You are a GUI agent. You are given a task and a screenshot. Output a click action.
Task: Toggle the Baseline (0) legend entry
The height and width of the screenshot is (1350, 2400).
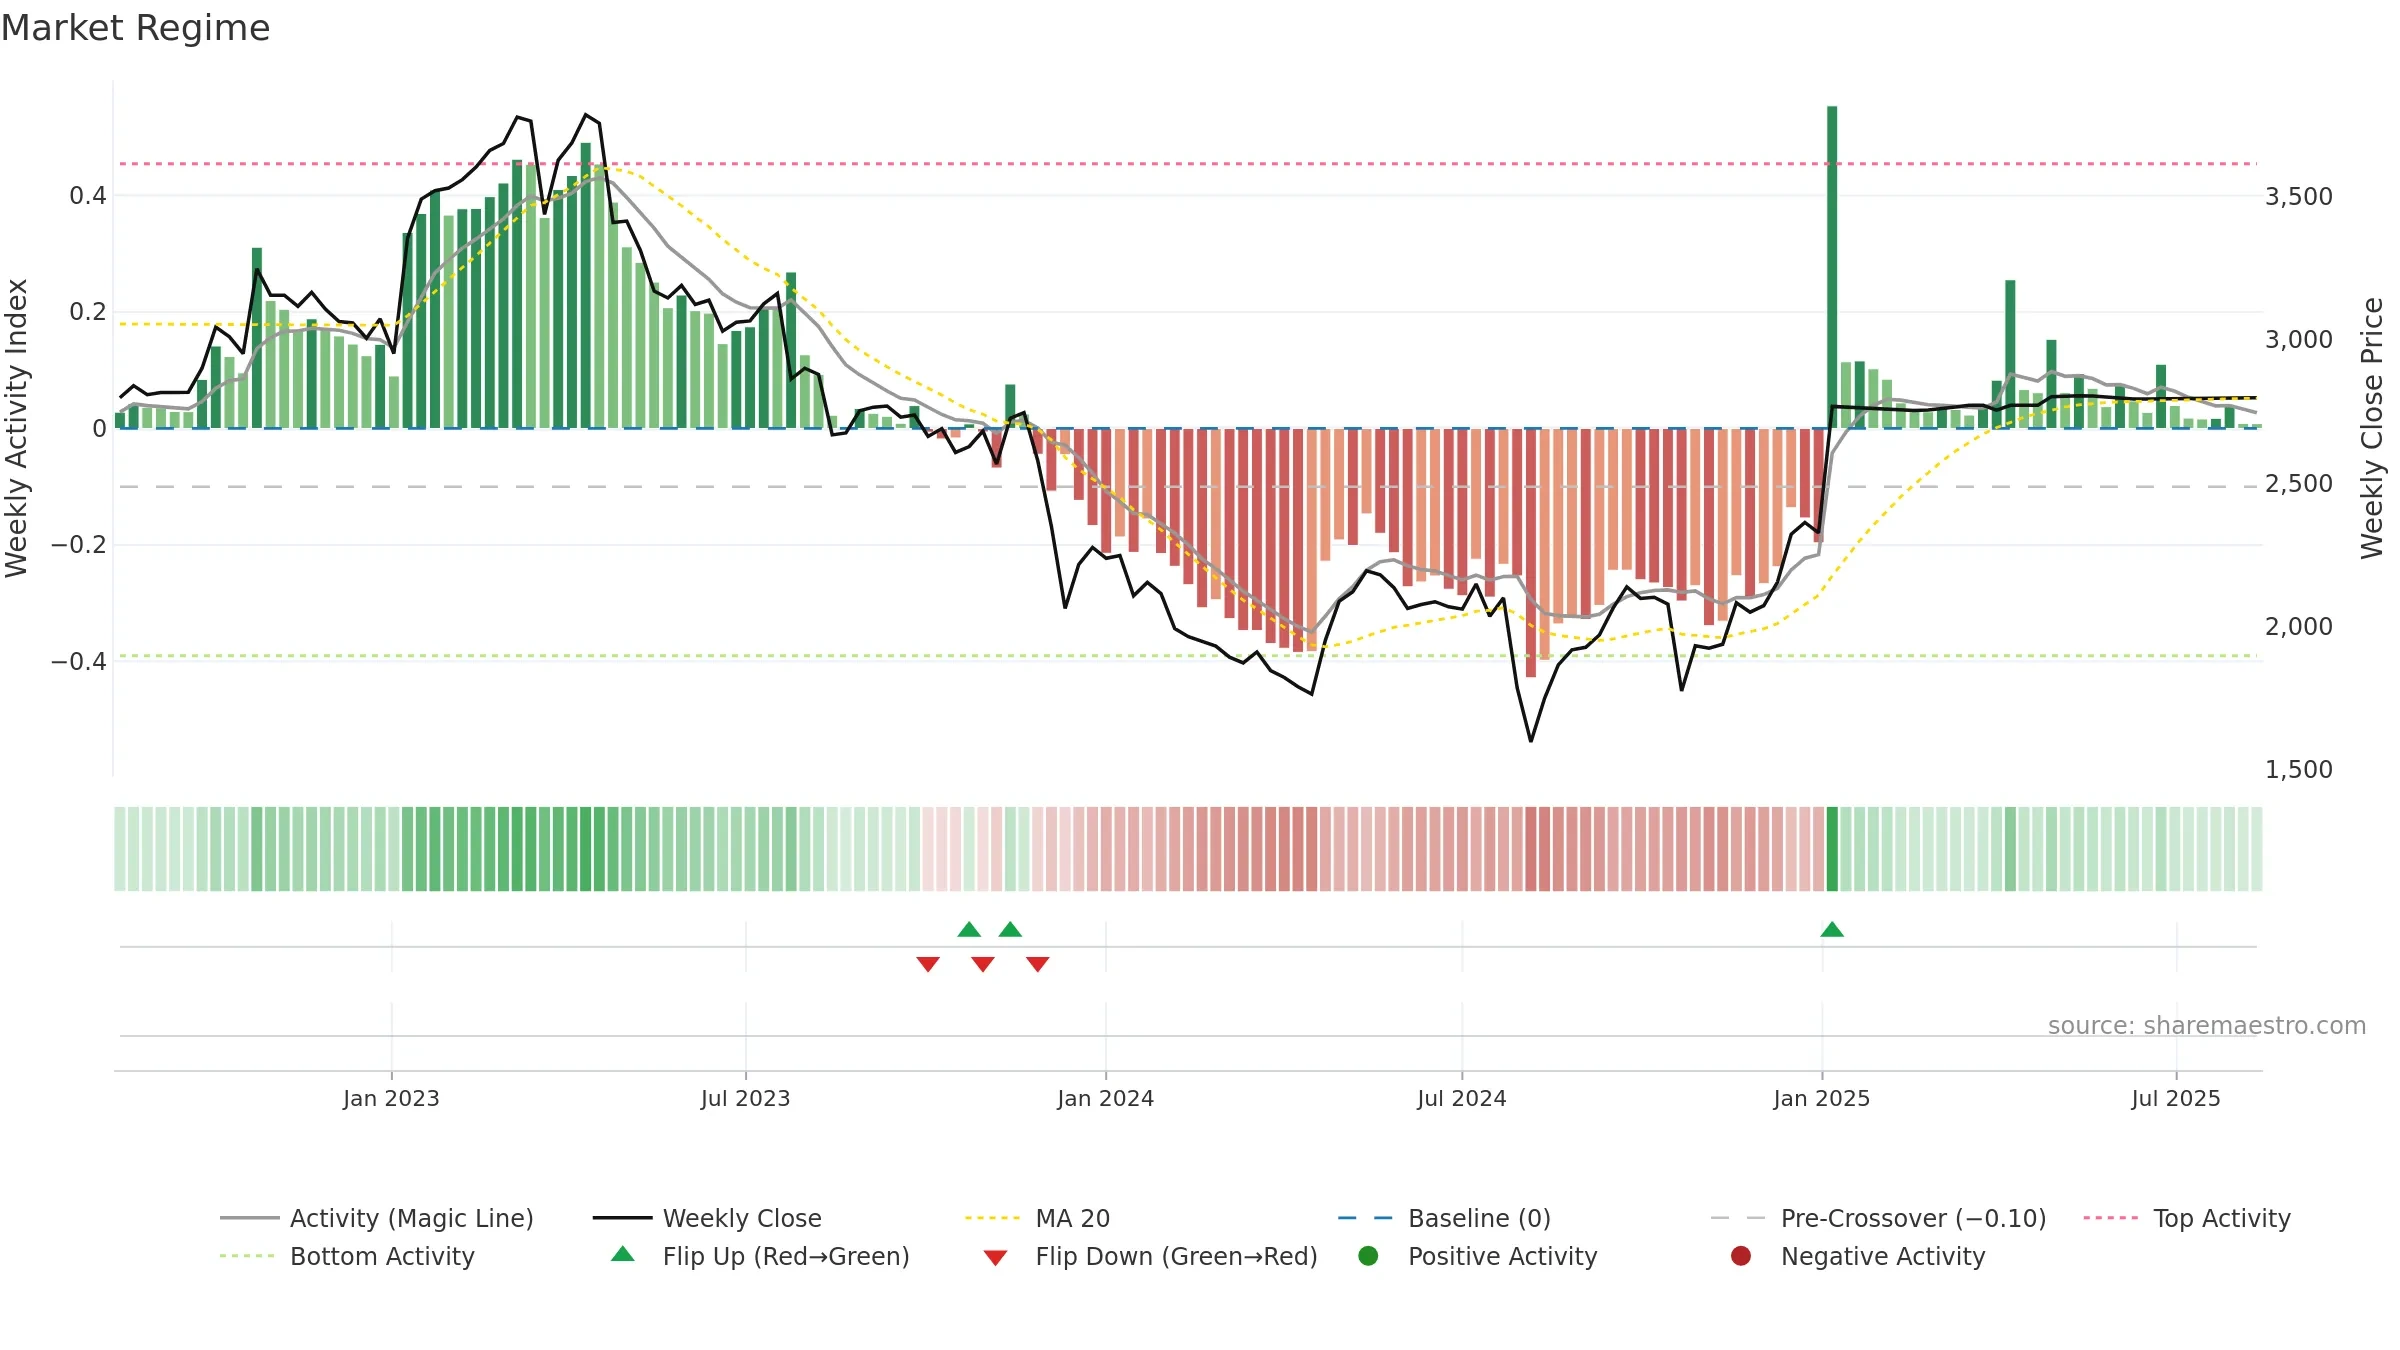pyautogui.click(x=1444, y=1218)
